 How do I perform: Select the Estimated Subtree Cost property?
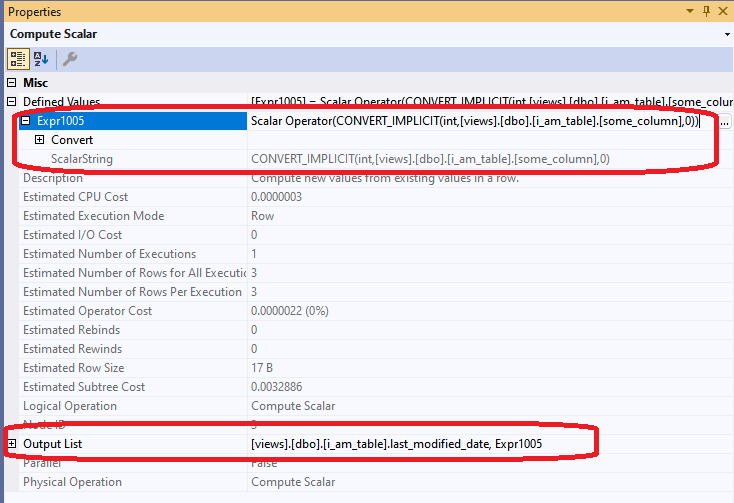[84, 387]
